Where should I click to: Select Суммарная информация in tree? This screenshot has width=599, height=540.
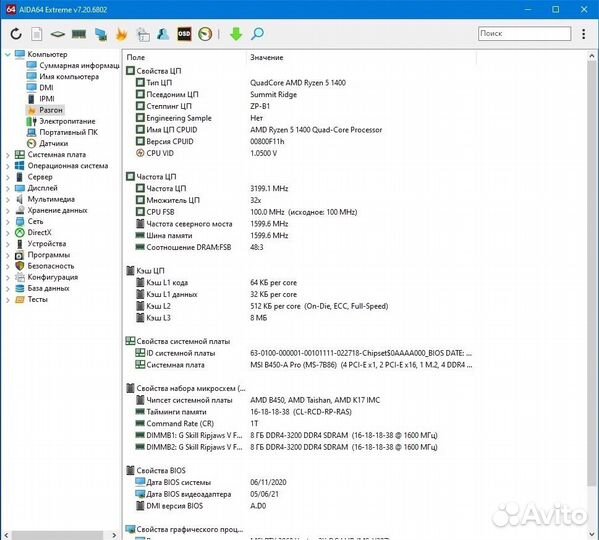click(73, 66)
